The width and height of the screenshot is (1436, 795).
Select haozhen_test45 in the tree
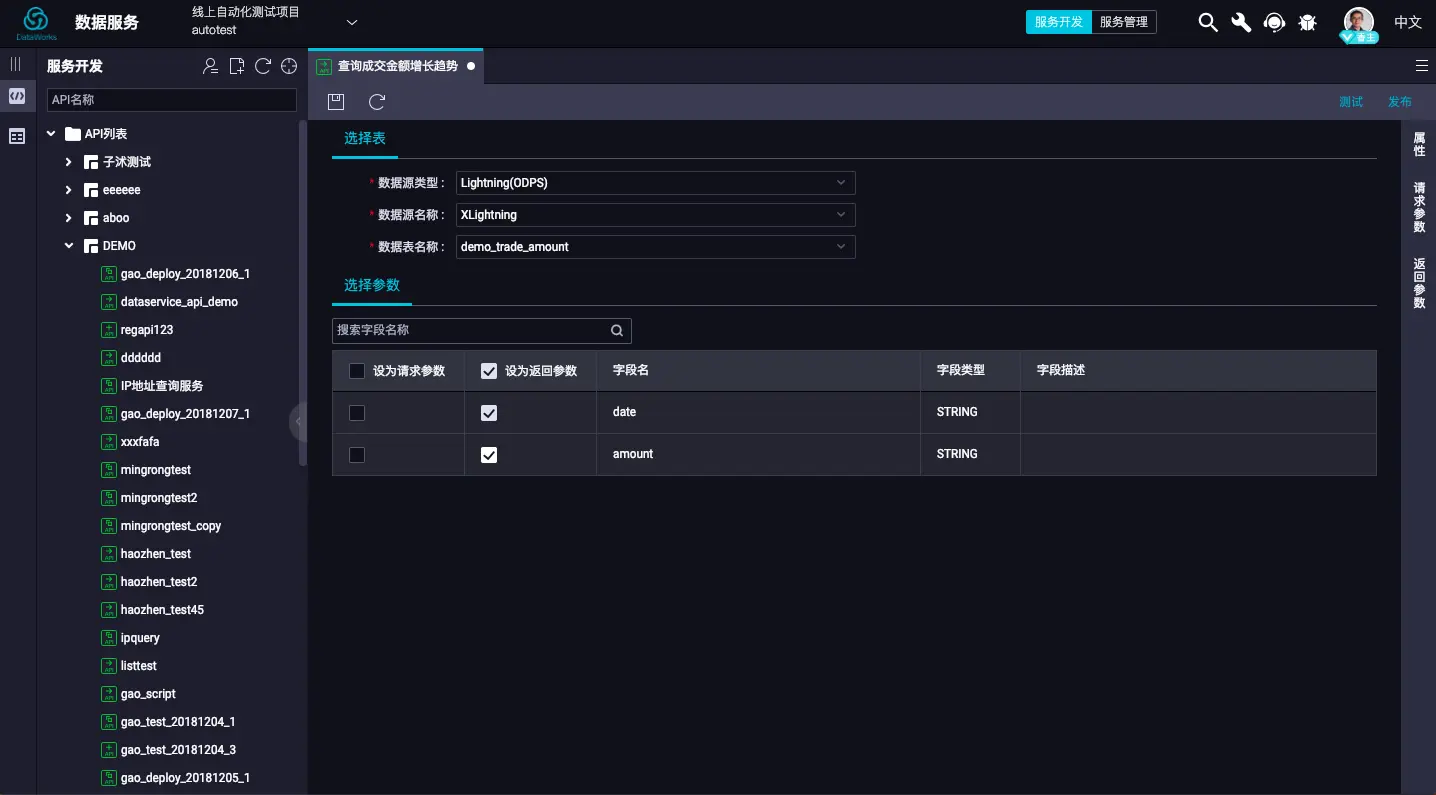pos(162,610)
